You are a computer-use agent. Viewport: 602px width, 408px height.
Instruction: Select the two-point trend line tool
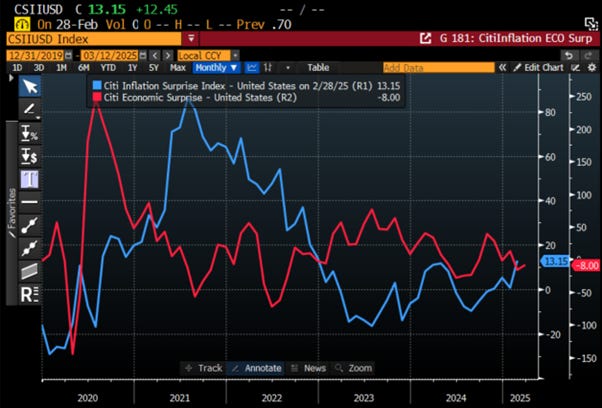click(x=30, y=225)
